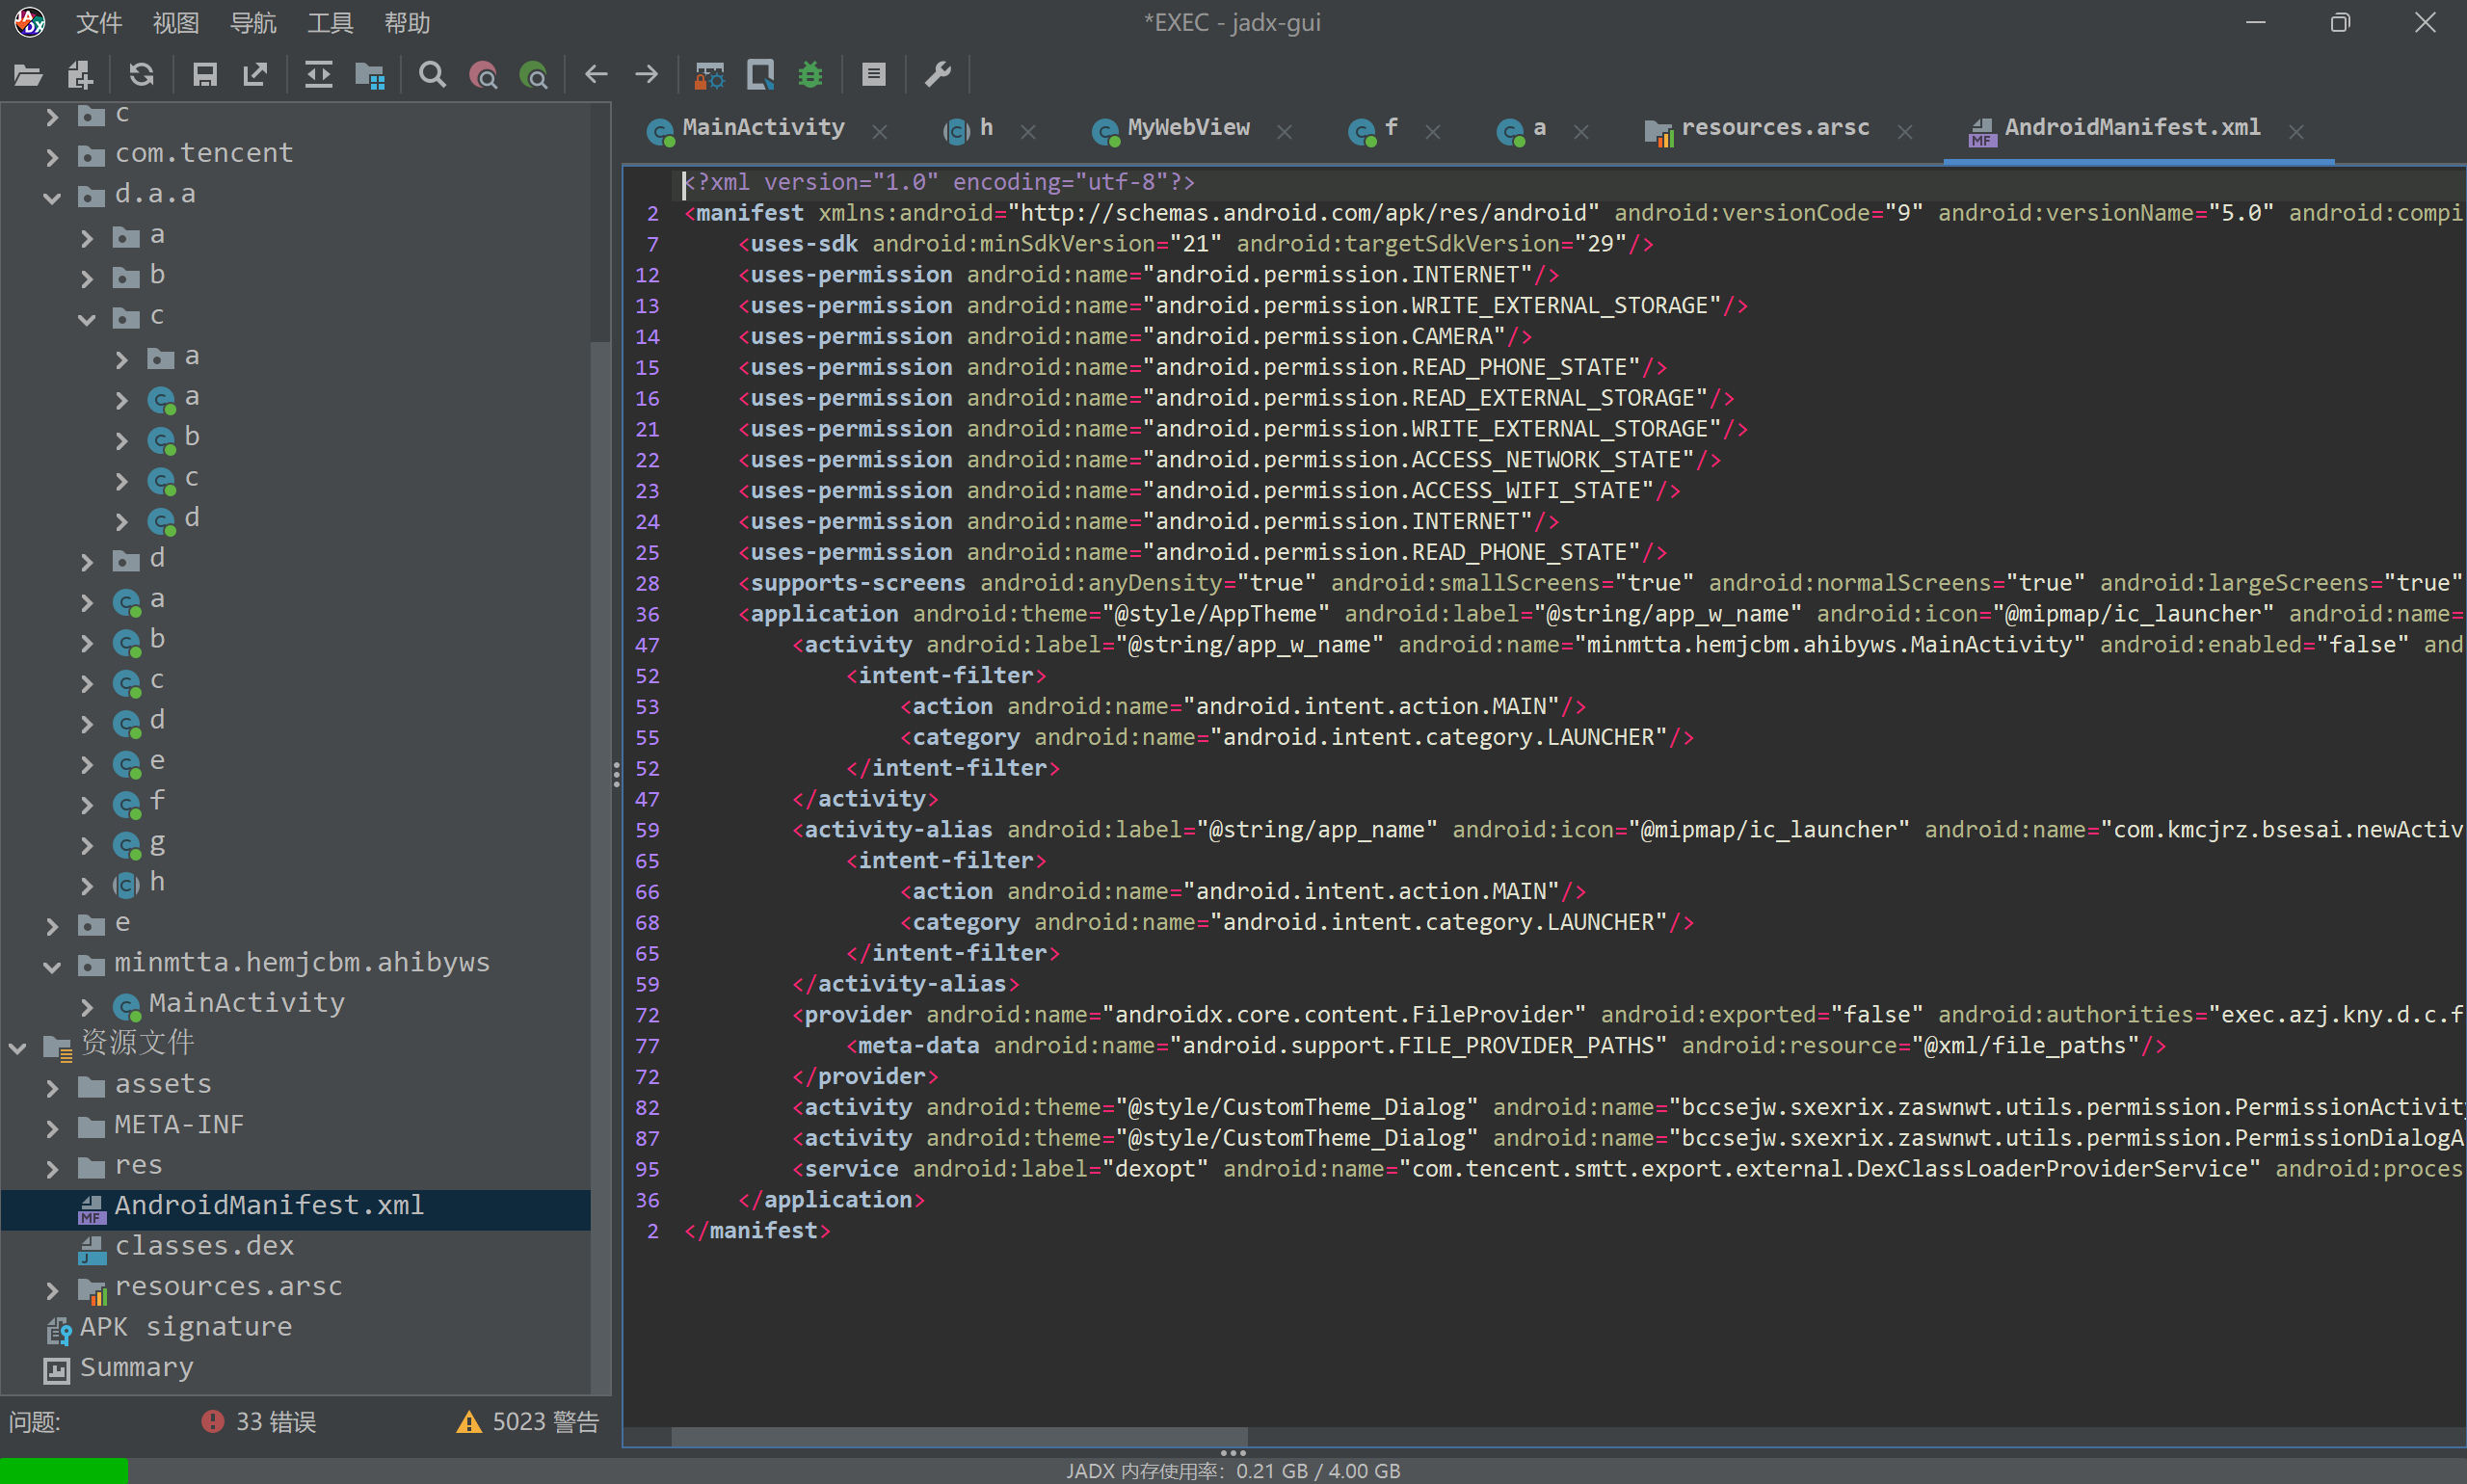The width and height of the screenshot is (2467, 1484).
Task: Reload files with the refresh icon
Action: click(142, 75)
